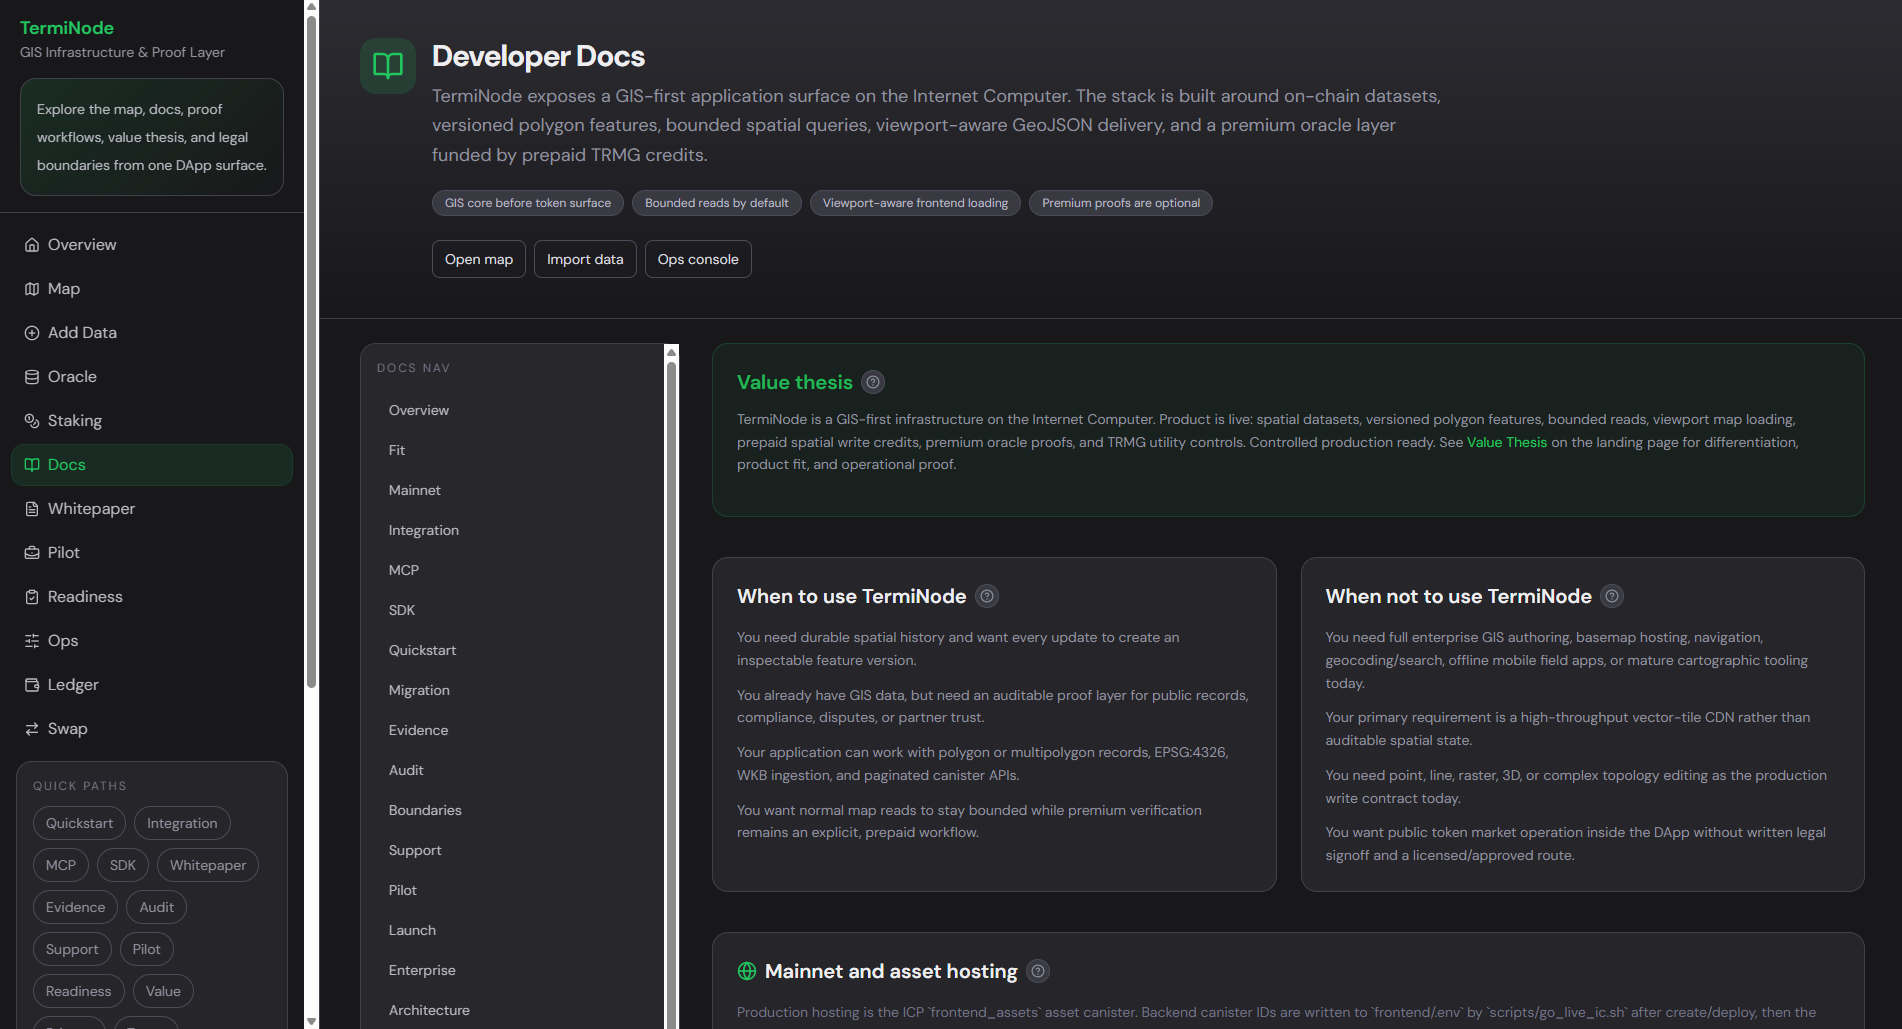Click the Pilot briefcase icon
1902x1029 pixels.
coord(32,553)
